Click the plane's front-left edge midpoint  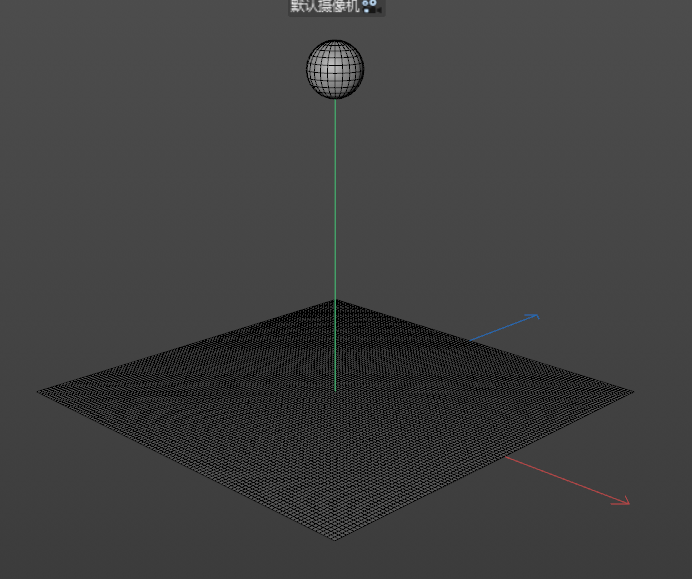187,465
